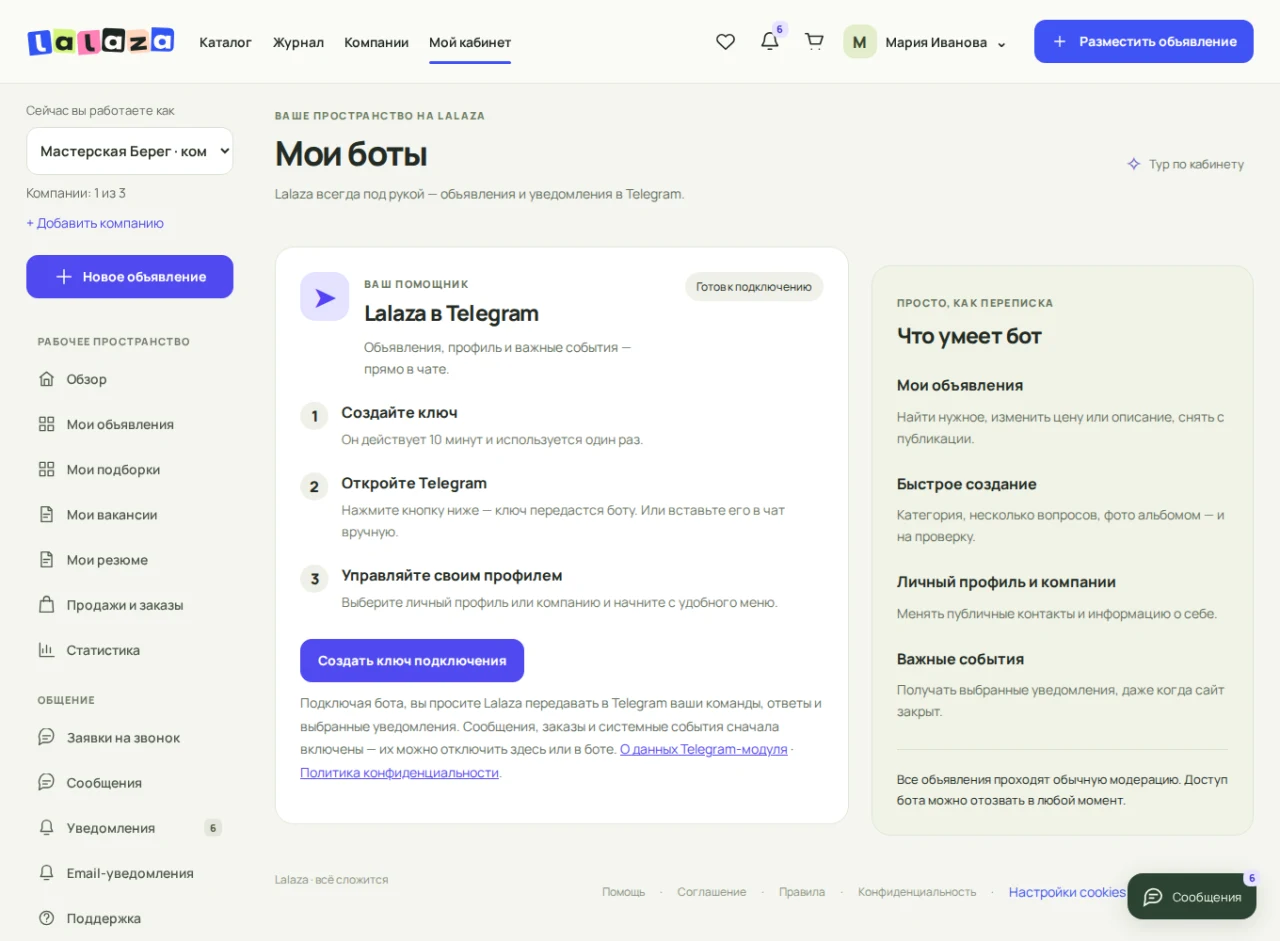
Task: Click the document icon next to Мои вакансии
Action: click(46, 514)
